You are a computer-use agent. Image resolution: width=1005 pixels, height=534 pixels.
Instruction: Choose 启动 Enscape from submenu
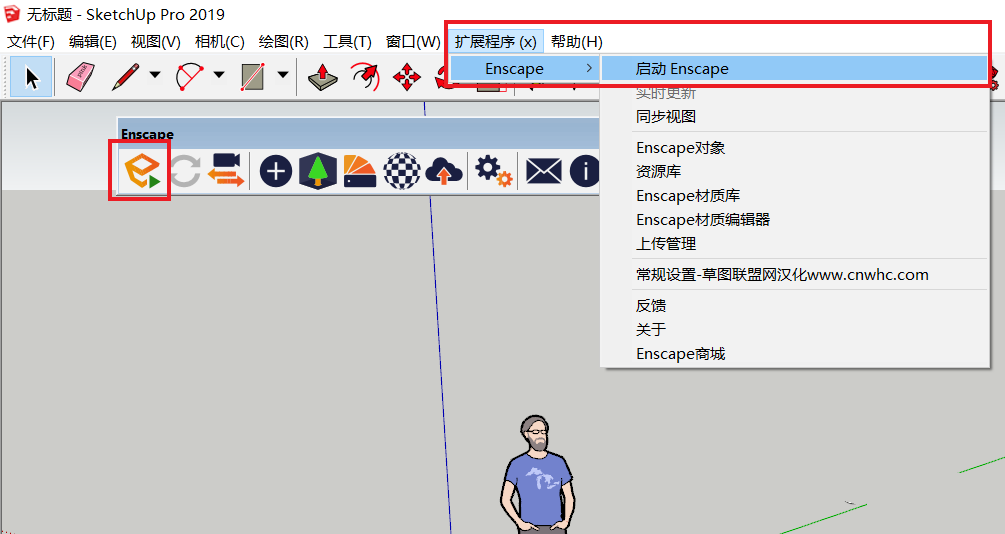click(x=794, y=69)
